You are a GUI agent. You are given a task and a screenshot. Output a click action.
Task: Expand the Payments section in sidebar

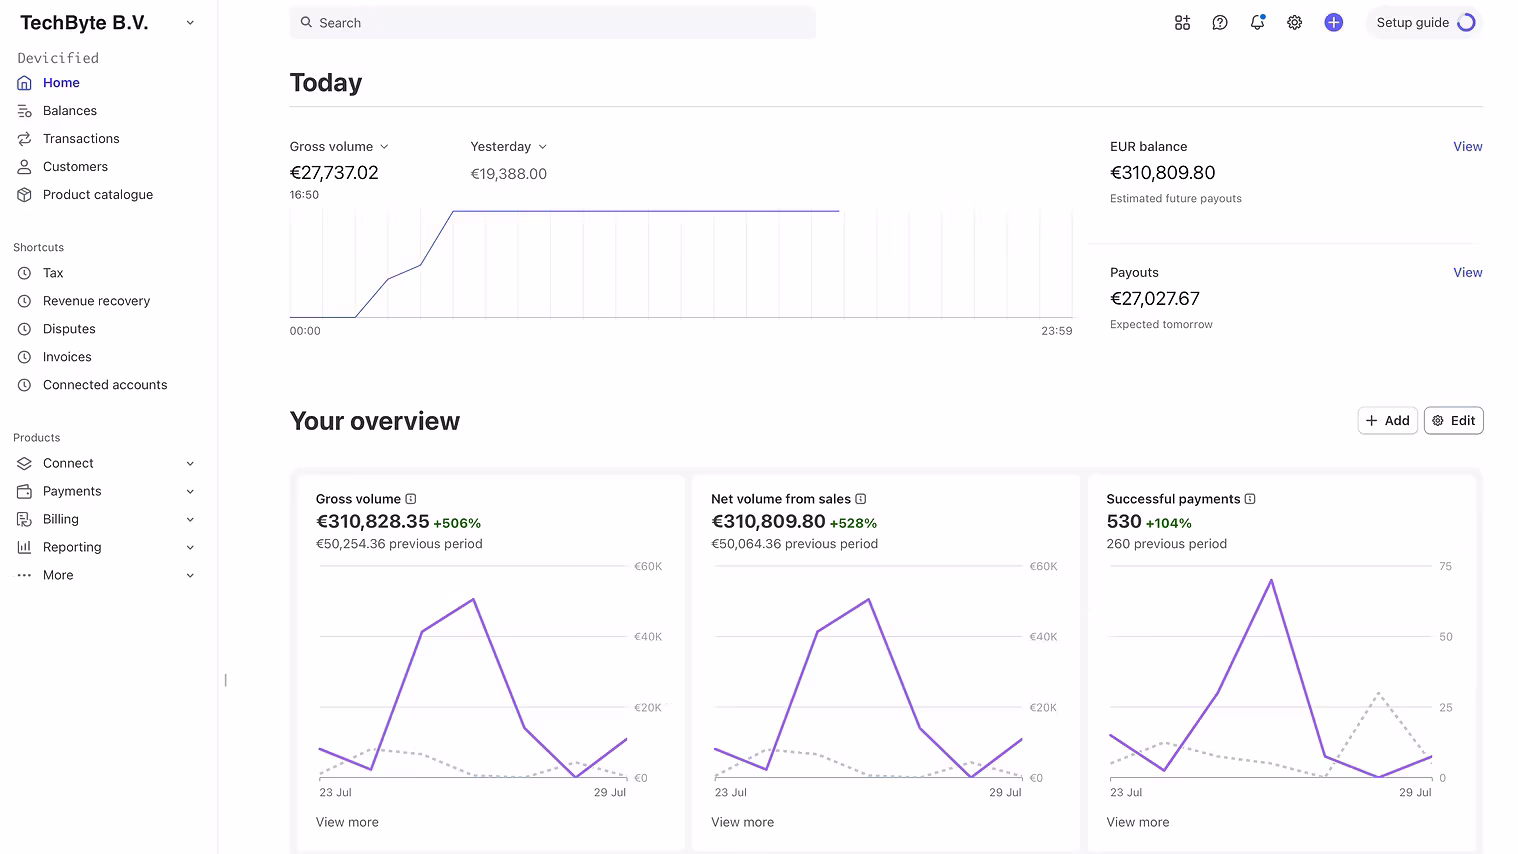[190, 492]
